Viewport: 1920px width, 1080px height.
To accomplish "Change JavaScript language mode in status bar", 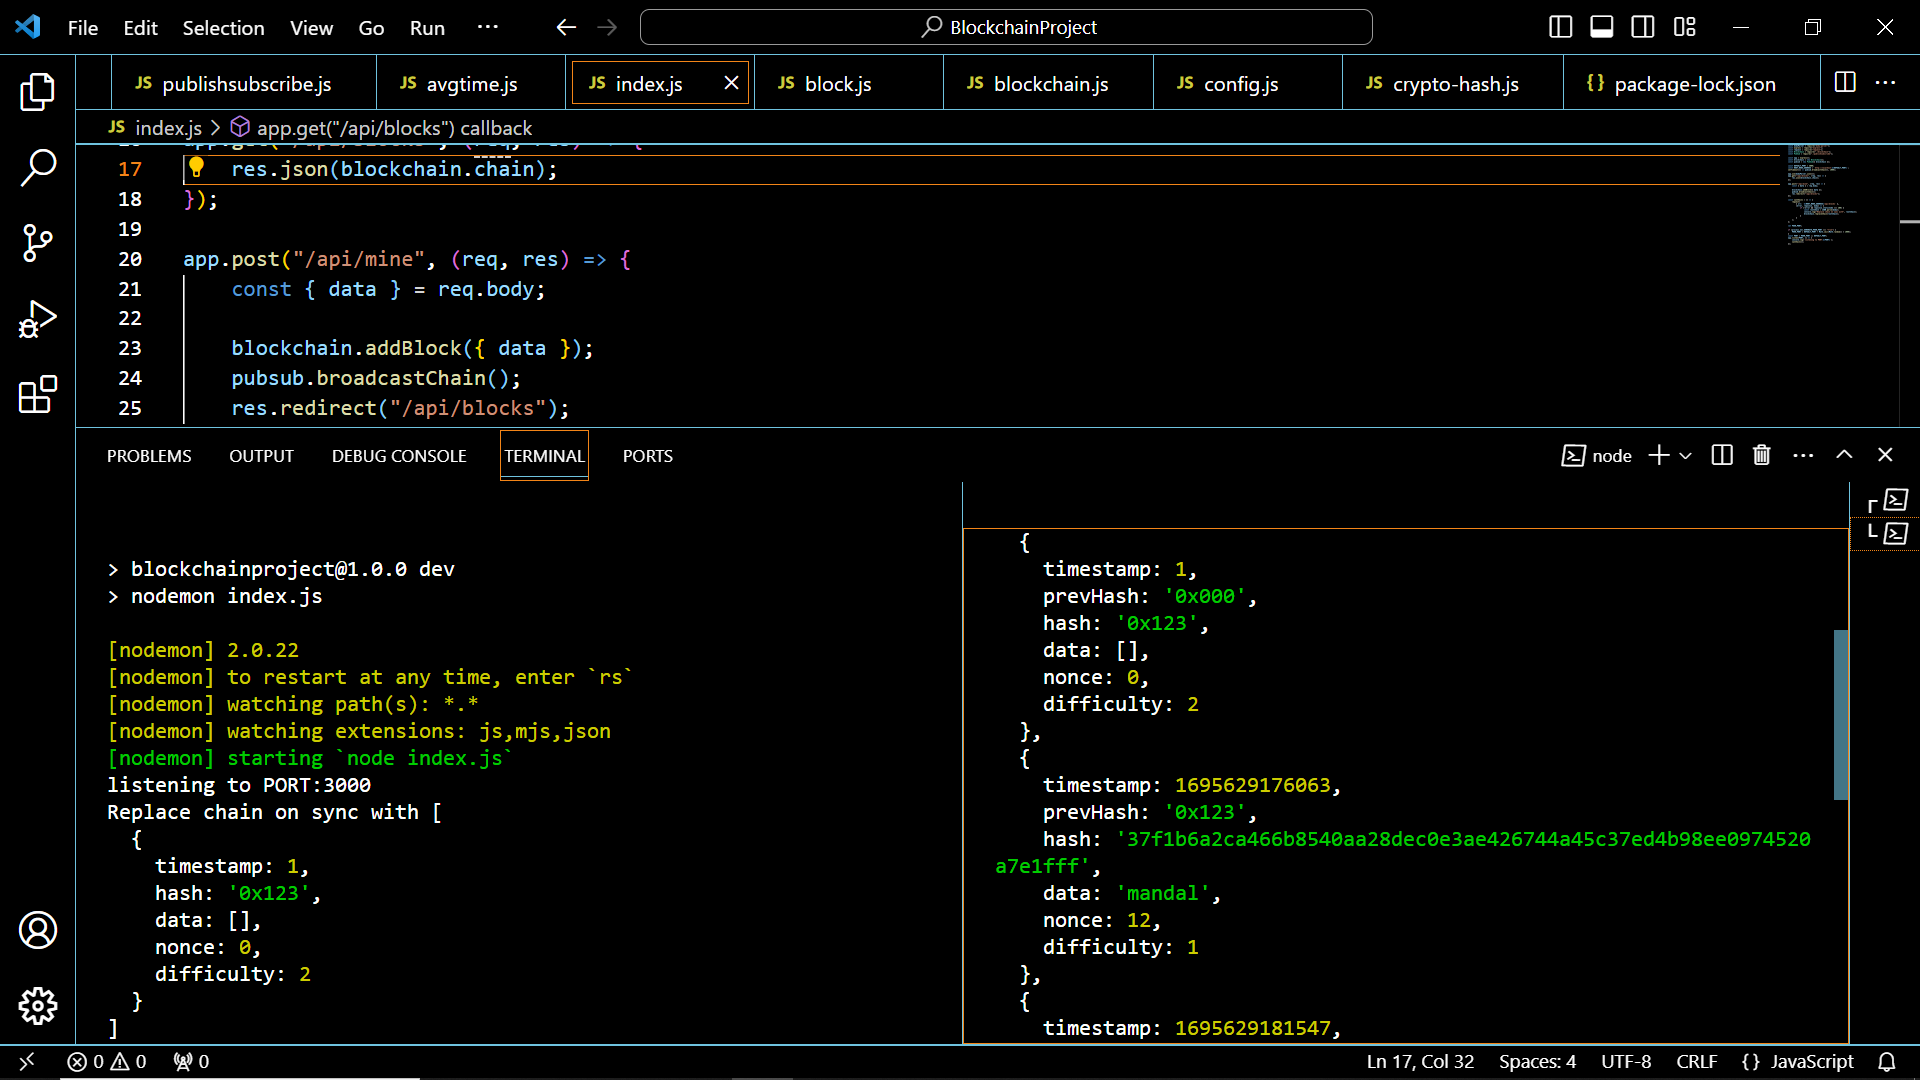I will coord(1811,1062).
